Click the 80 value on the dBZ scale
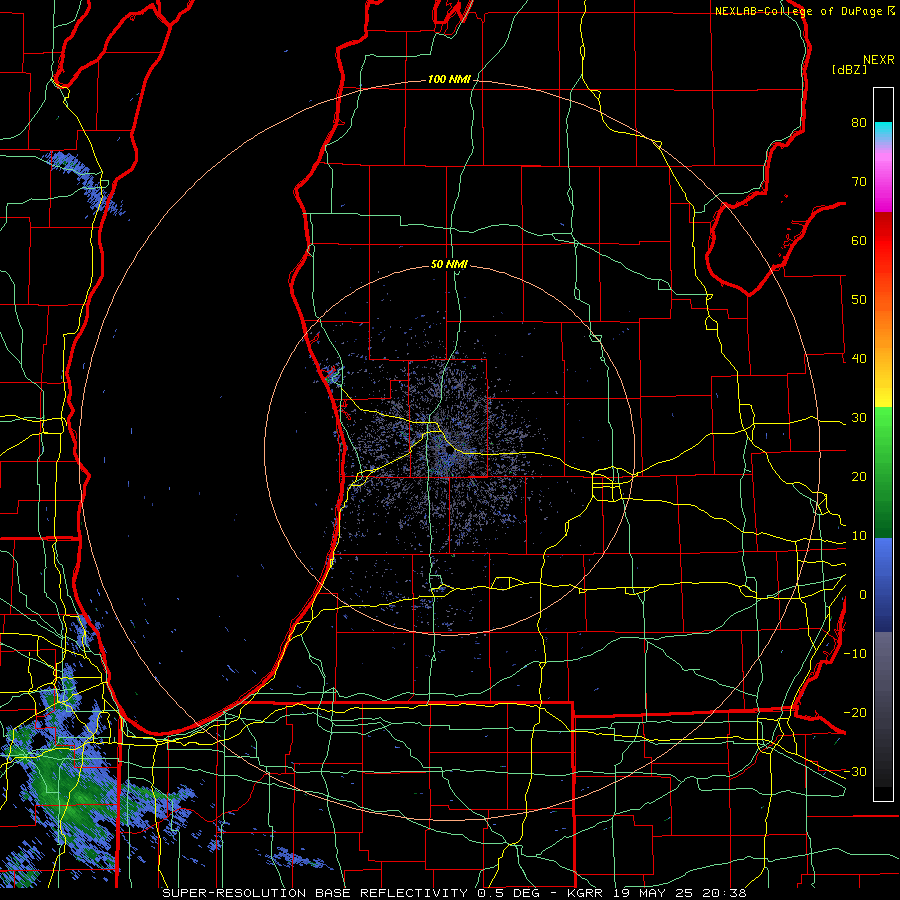Image resolution: width=900 pixels, height=900 pixels. [859, 122]
